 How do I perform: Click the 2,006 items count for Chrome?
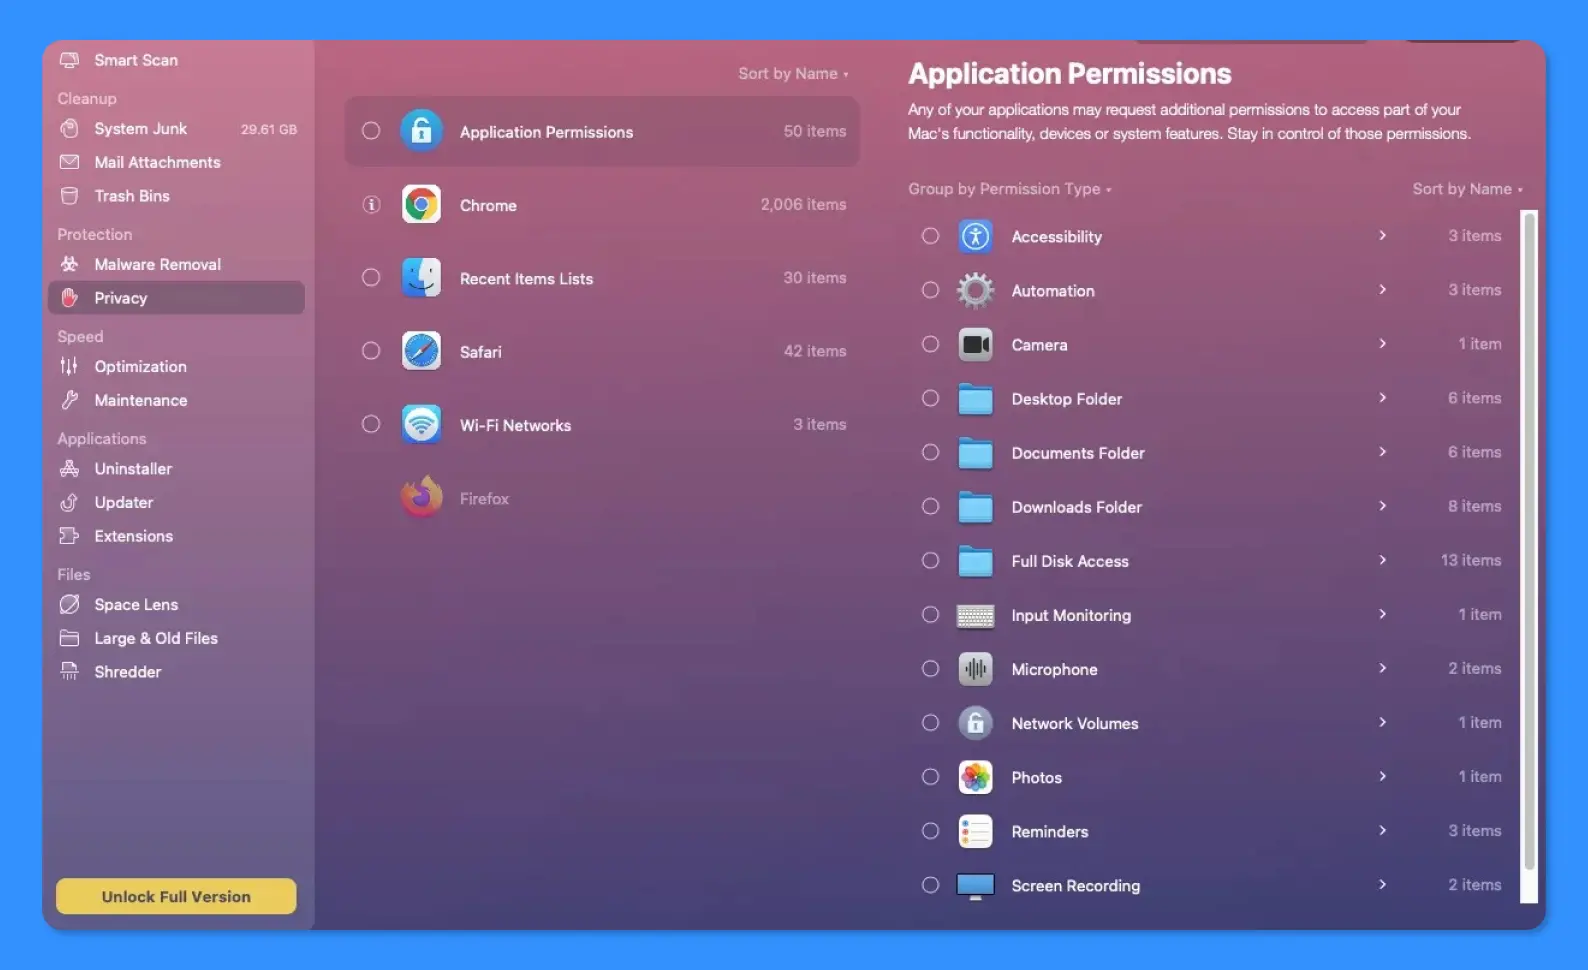(x=803, y=204)
